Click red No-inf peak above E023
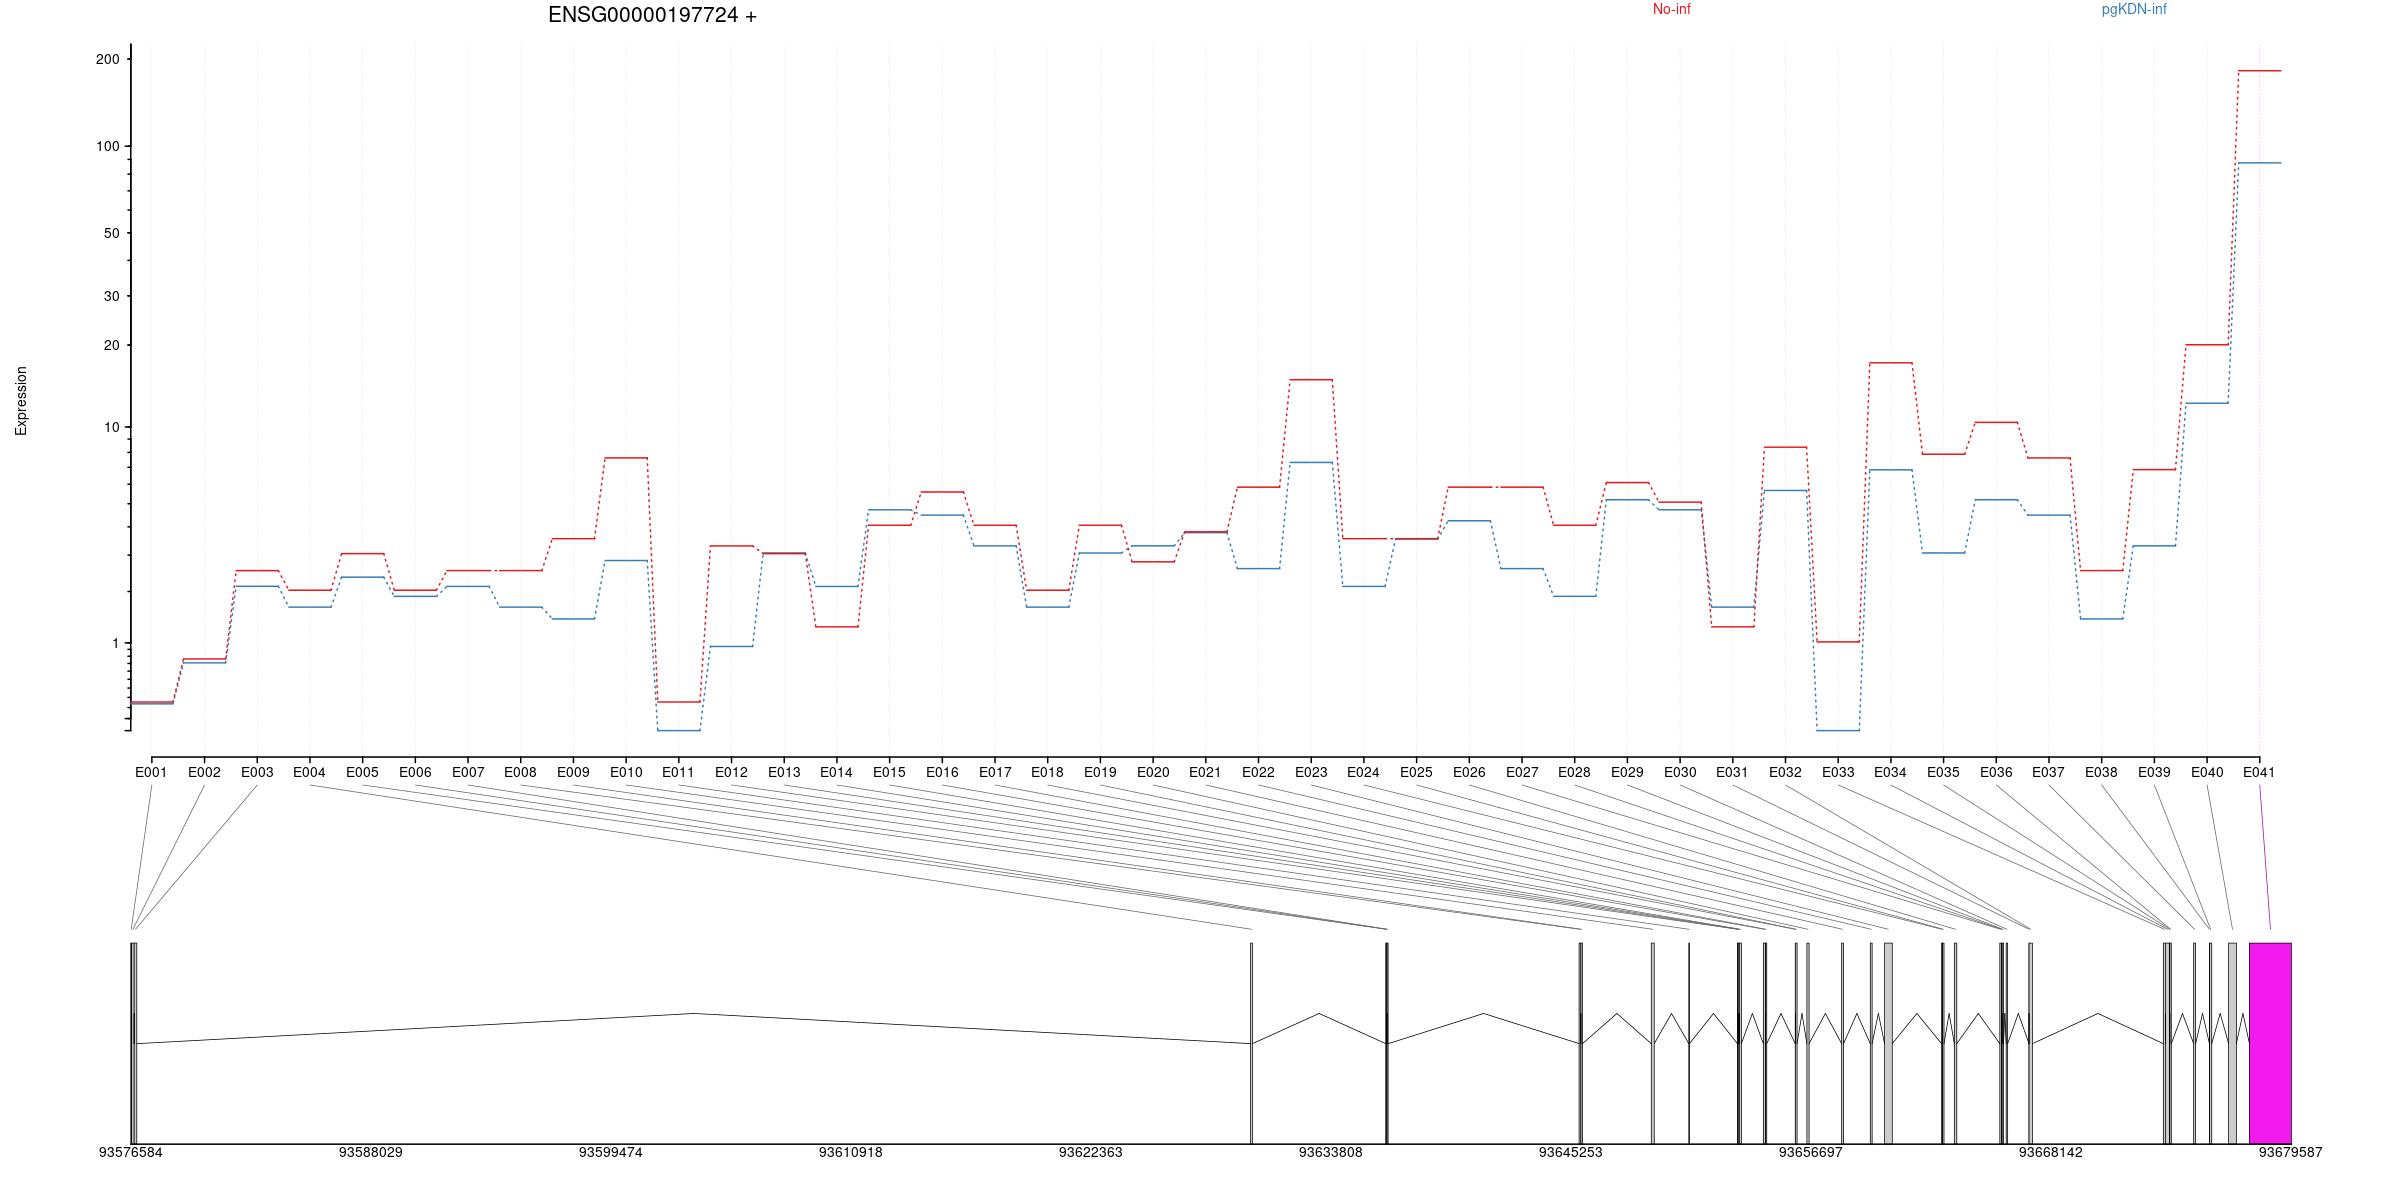The width and height of the screenshot is (2400, 1200). pos(1311,380)
